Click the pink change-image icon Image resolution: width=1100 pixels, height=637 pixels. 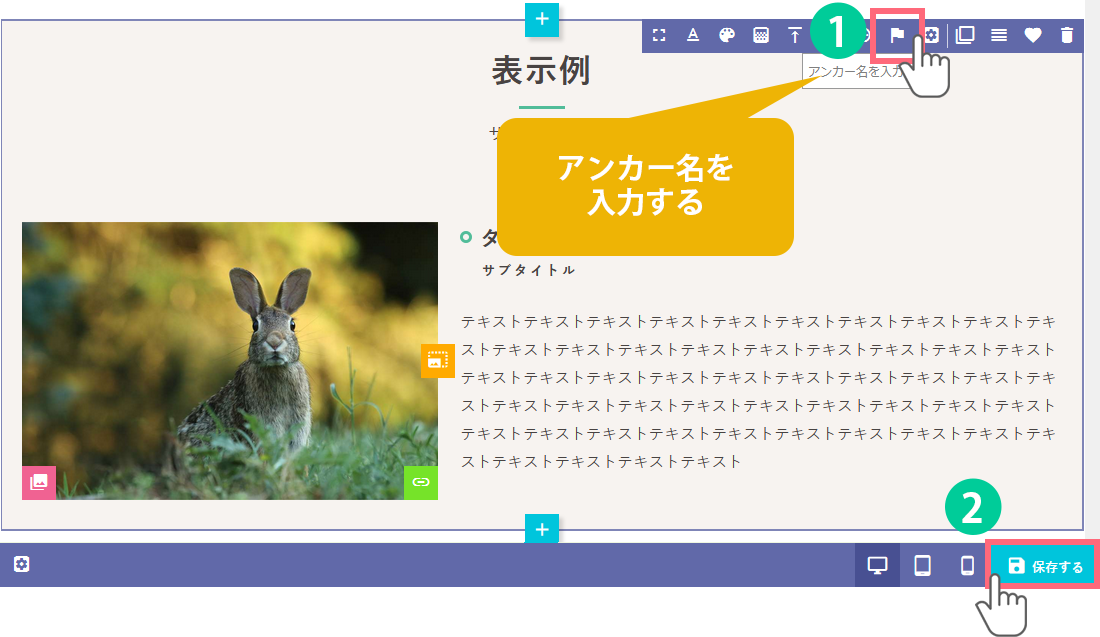(39, 482)
